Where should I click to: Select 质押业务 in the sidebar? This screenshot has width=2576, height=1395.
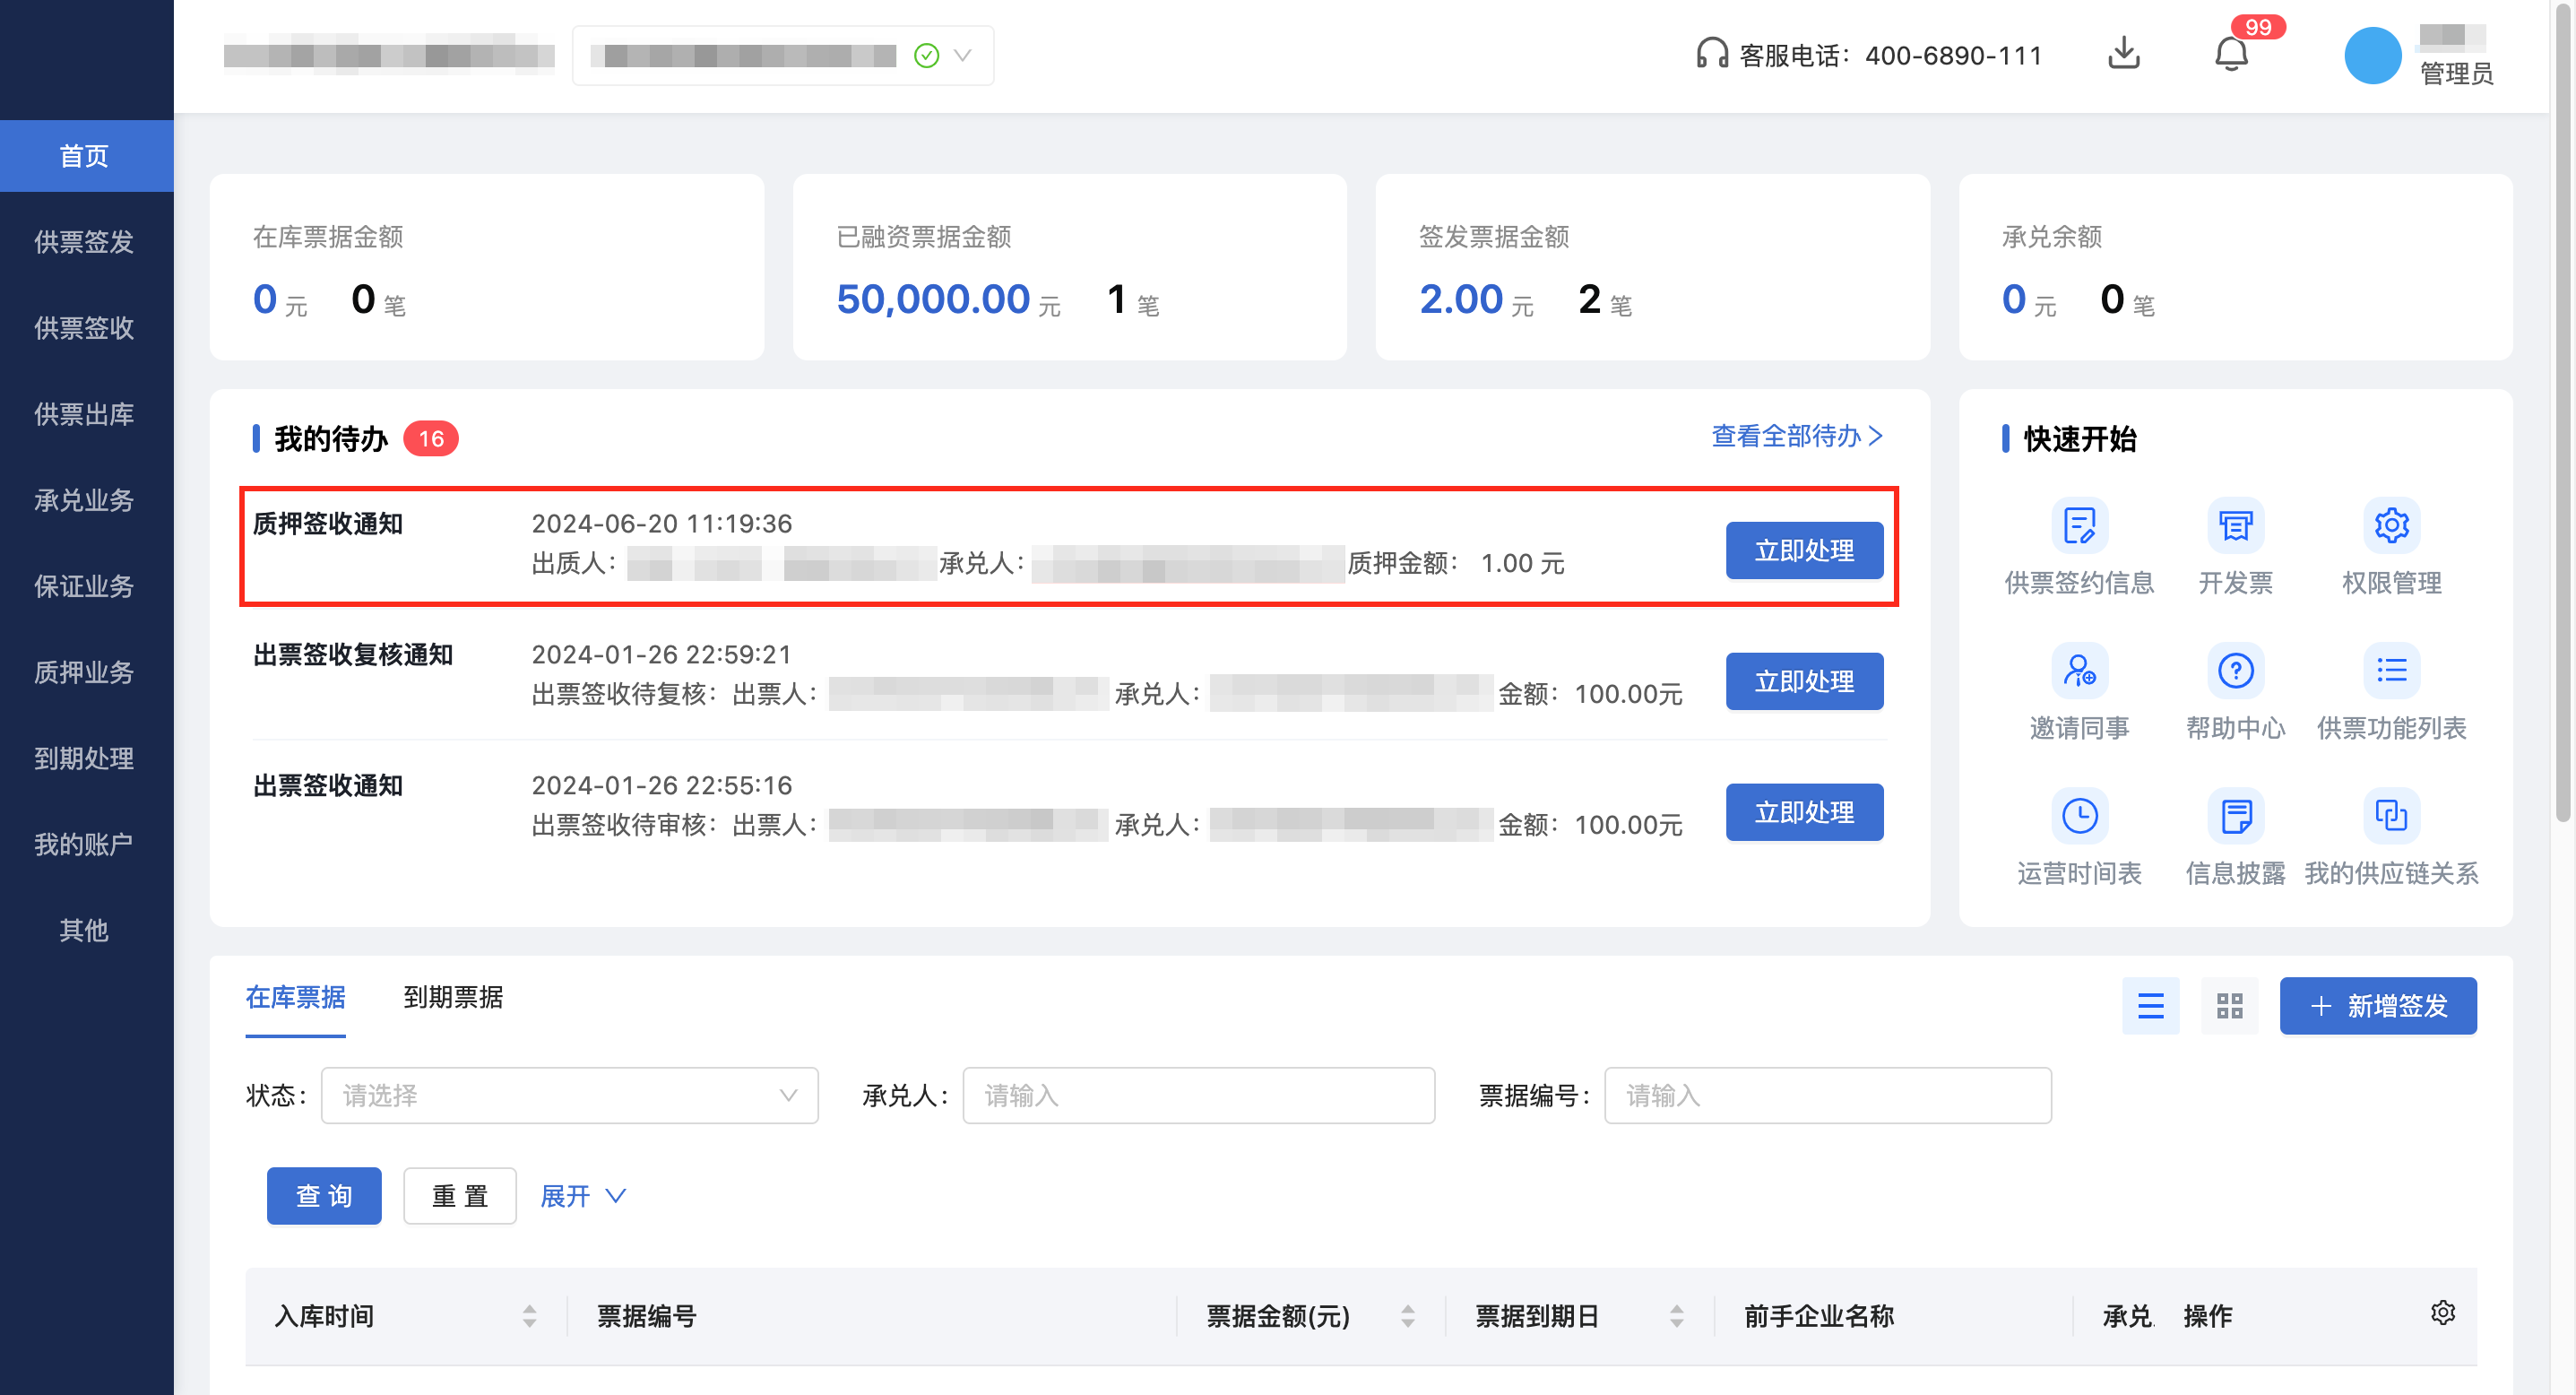[x=86, y=673]
